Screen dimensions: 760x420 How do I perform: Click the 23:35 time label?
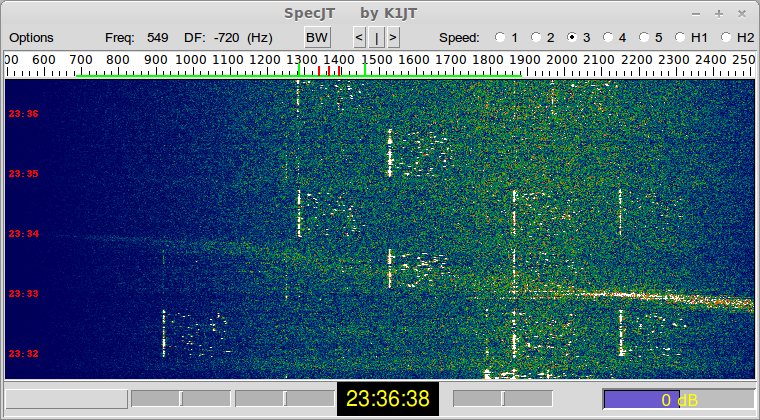click(x=23, y=174)
